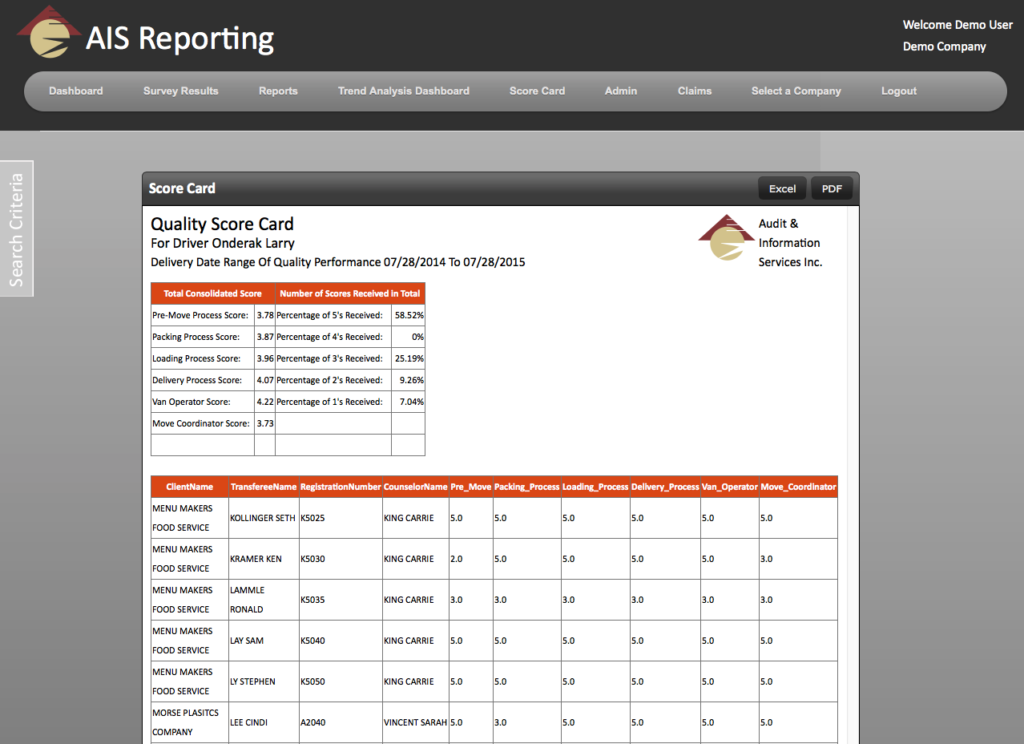Click Number of Scores Received in Total header
This screenshot has height=744, width=1024.
tap(350, 293)
